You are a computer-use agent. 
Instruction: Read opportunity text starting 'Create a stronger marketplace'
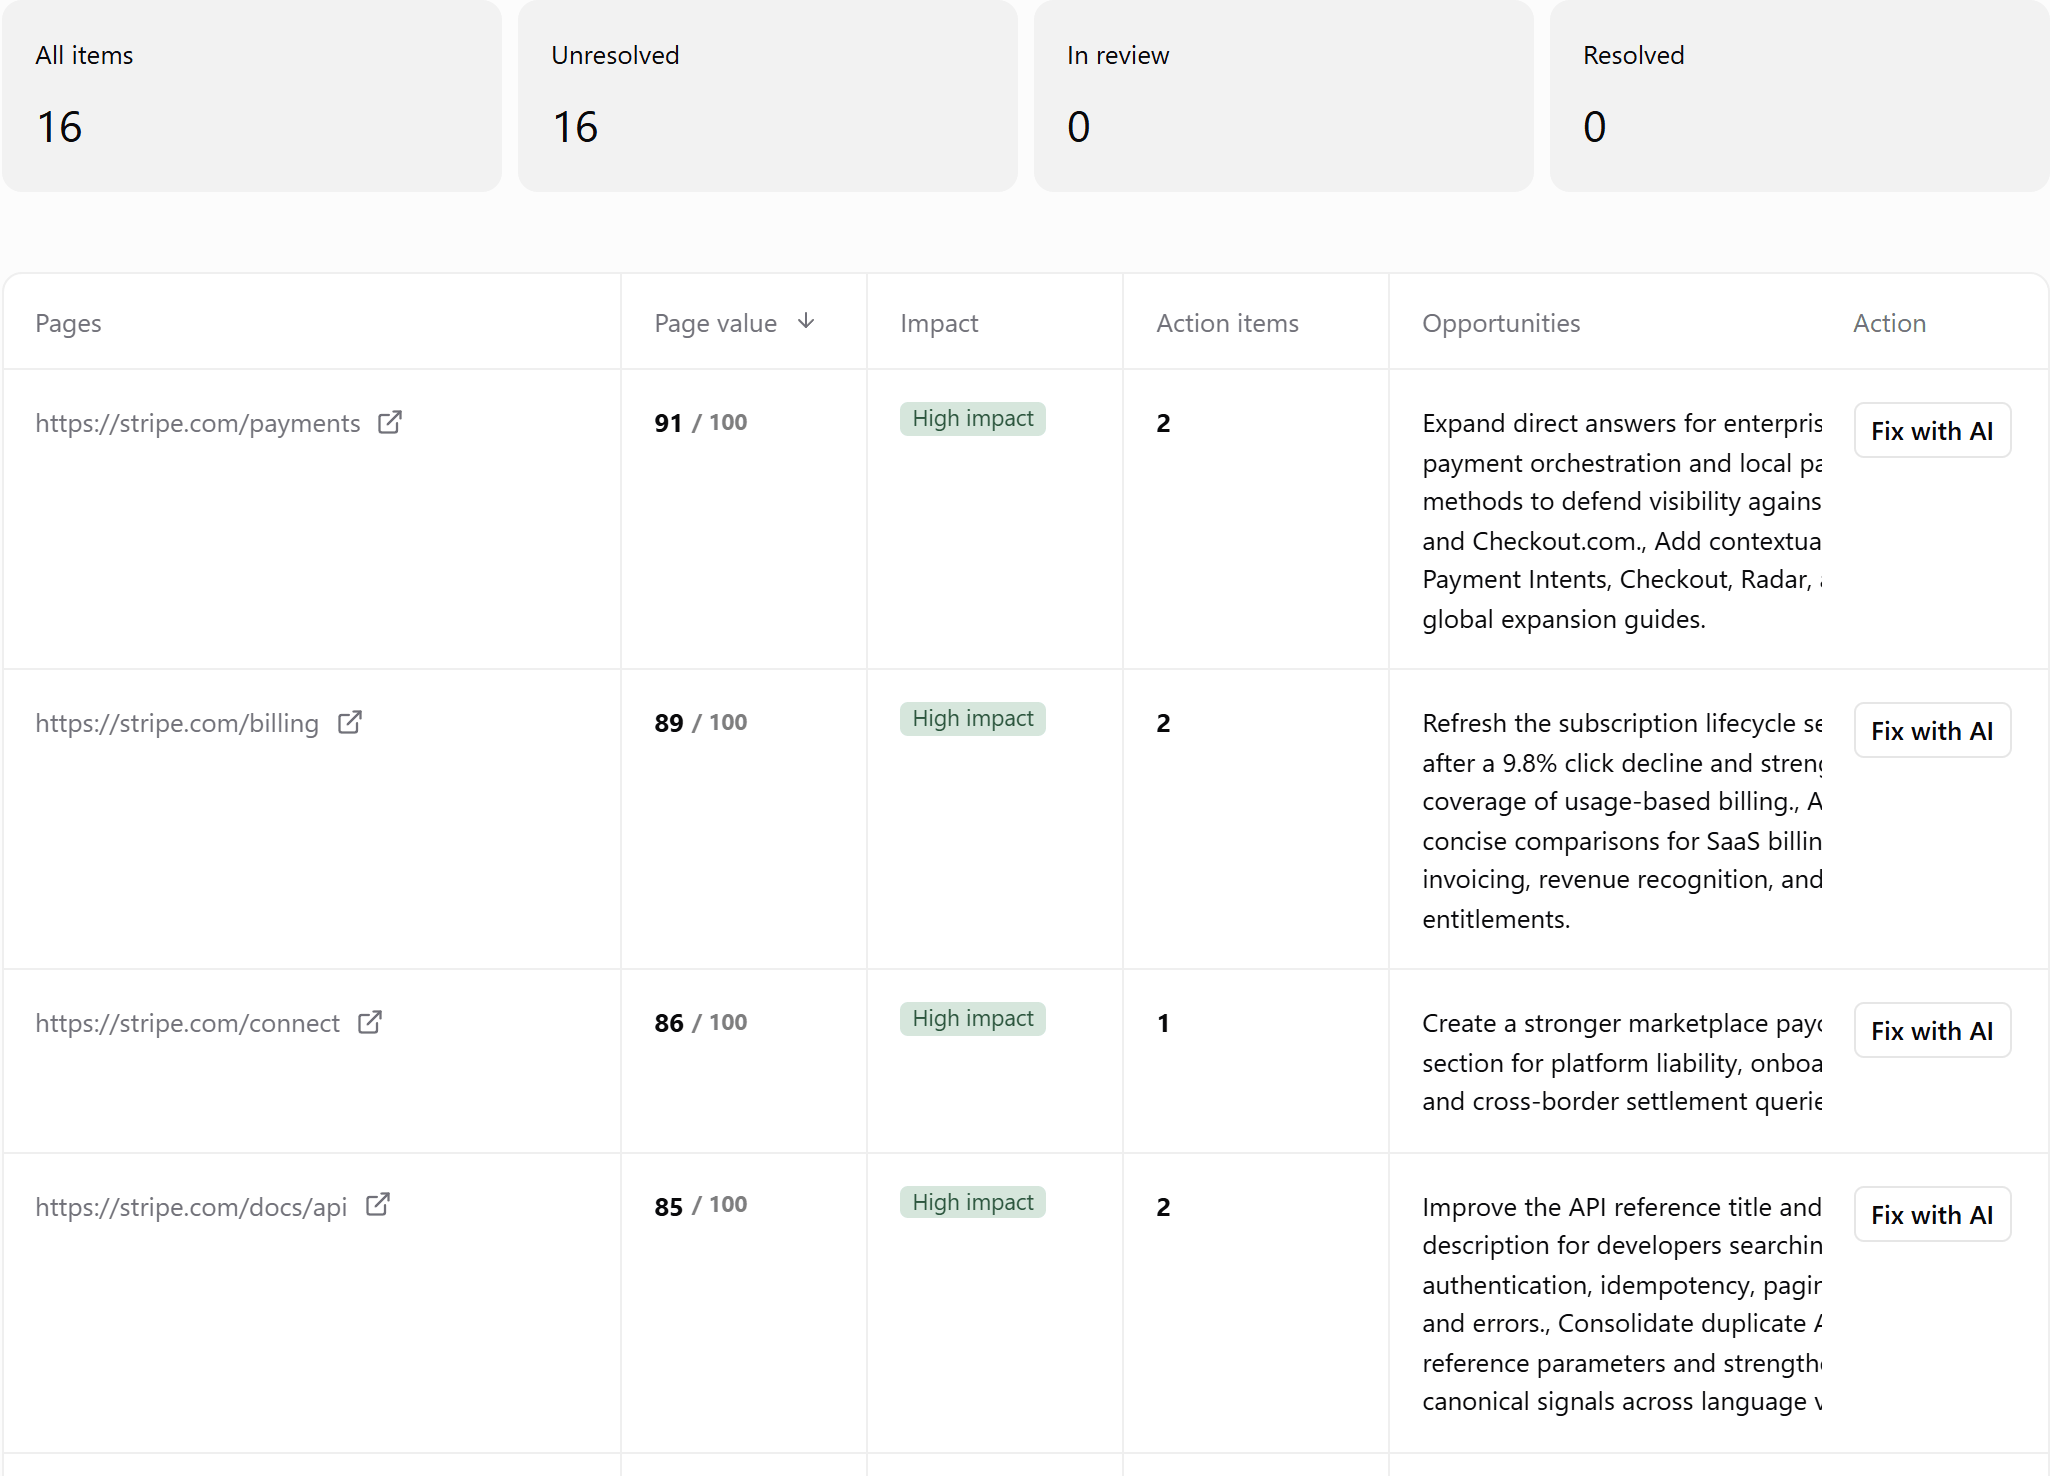[1622, 1062]
